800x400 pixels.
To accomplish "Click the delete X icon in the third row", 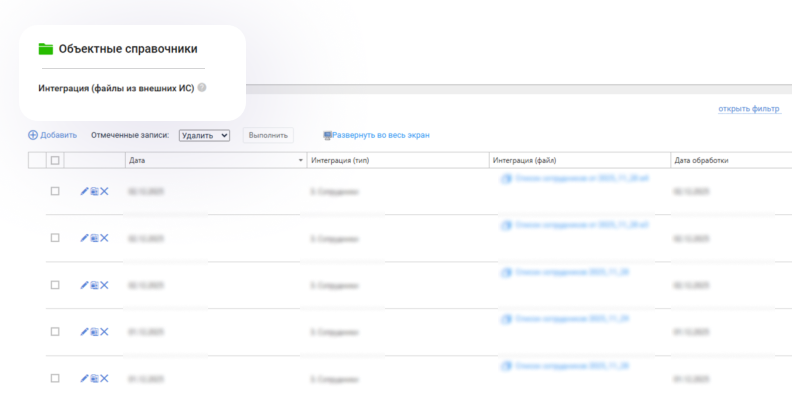I will point(104,285).
